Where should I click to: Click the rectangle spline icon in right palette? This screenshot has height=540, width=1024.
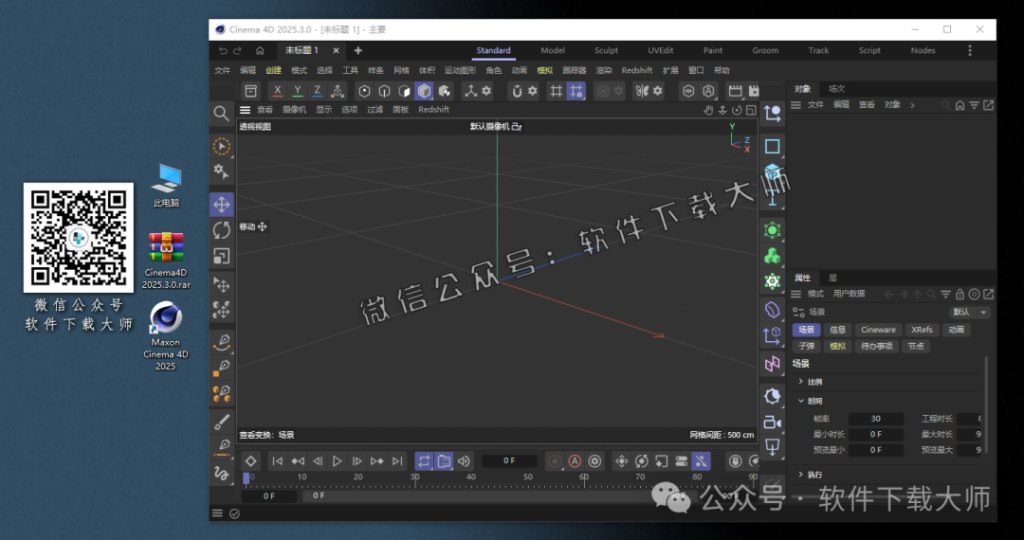[773, 146]
